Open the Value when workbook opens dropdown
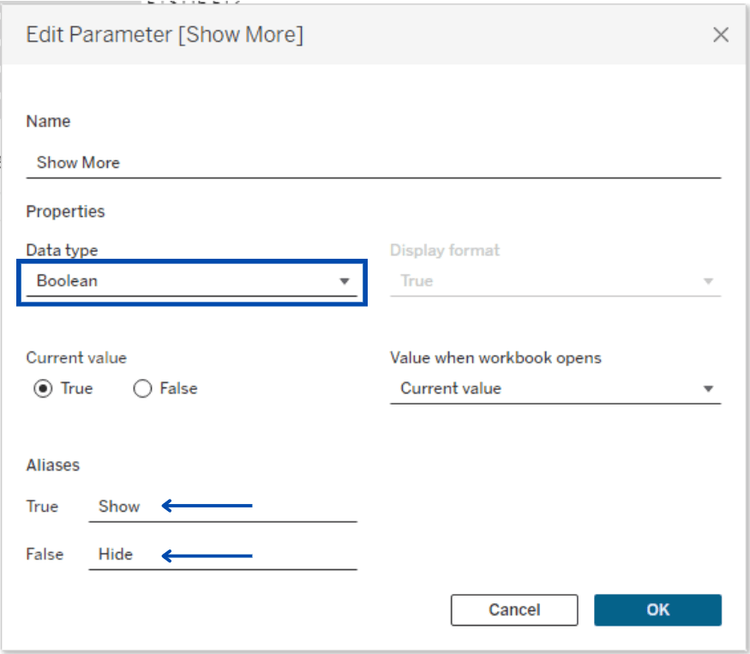This screenshot has height=654, width=750. tap(555, 388)
